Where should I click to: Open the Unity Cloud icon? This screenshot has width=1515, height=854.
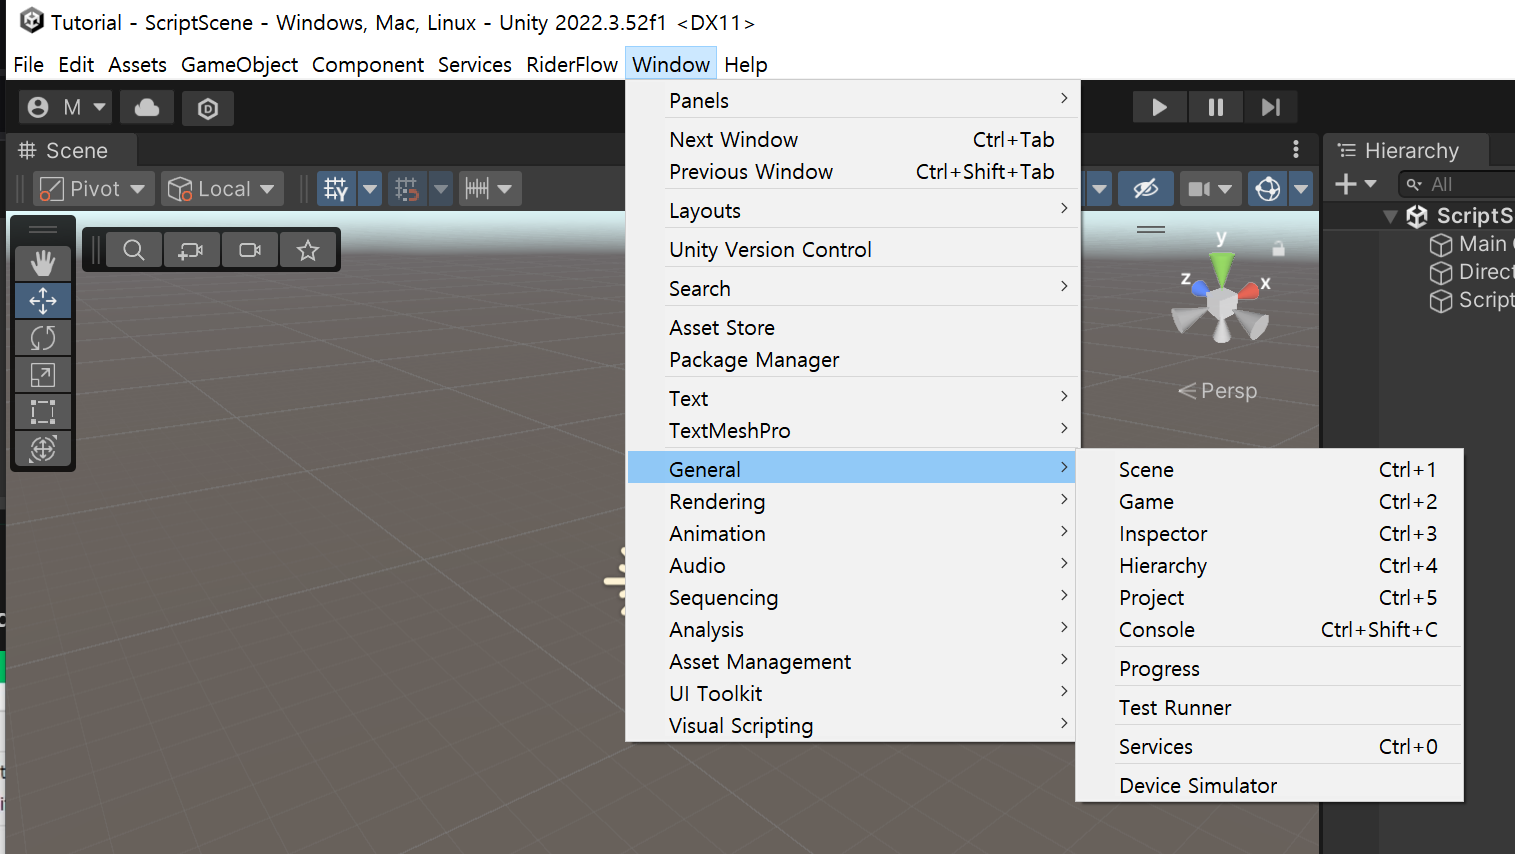coord(147,108)
